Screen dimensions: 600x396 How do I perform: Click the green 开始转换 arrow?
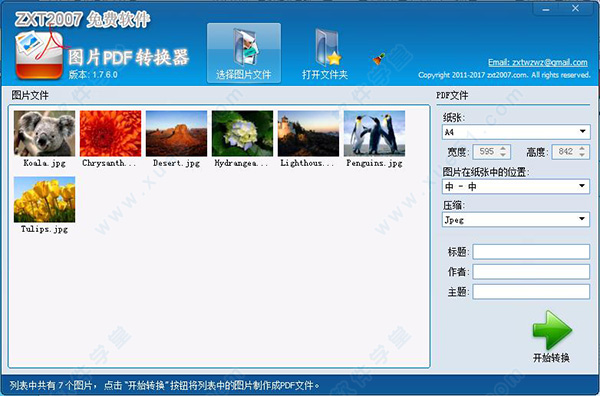[x=552, y=330]
